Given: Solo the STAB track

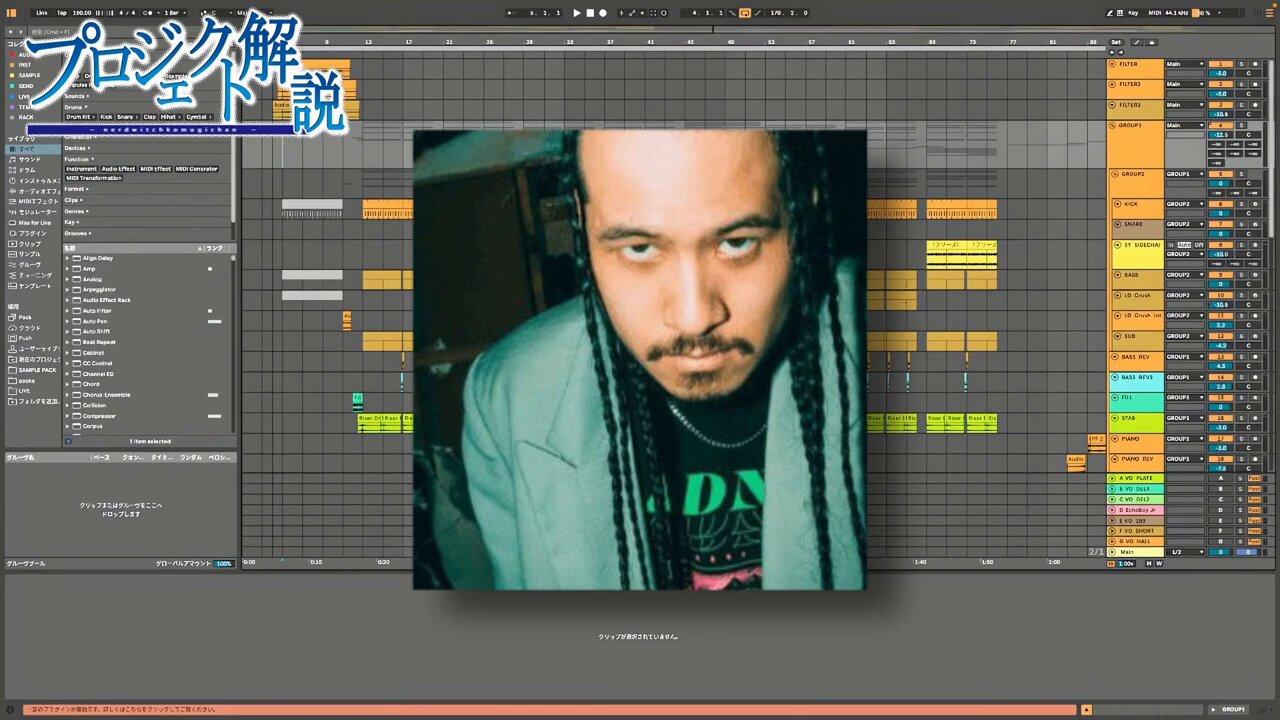Looking at the screenshot, I should [x=1241, y=418].
